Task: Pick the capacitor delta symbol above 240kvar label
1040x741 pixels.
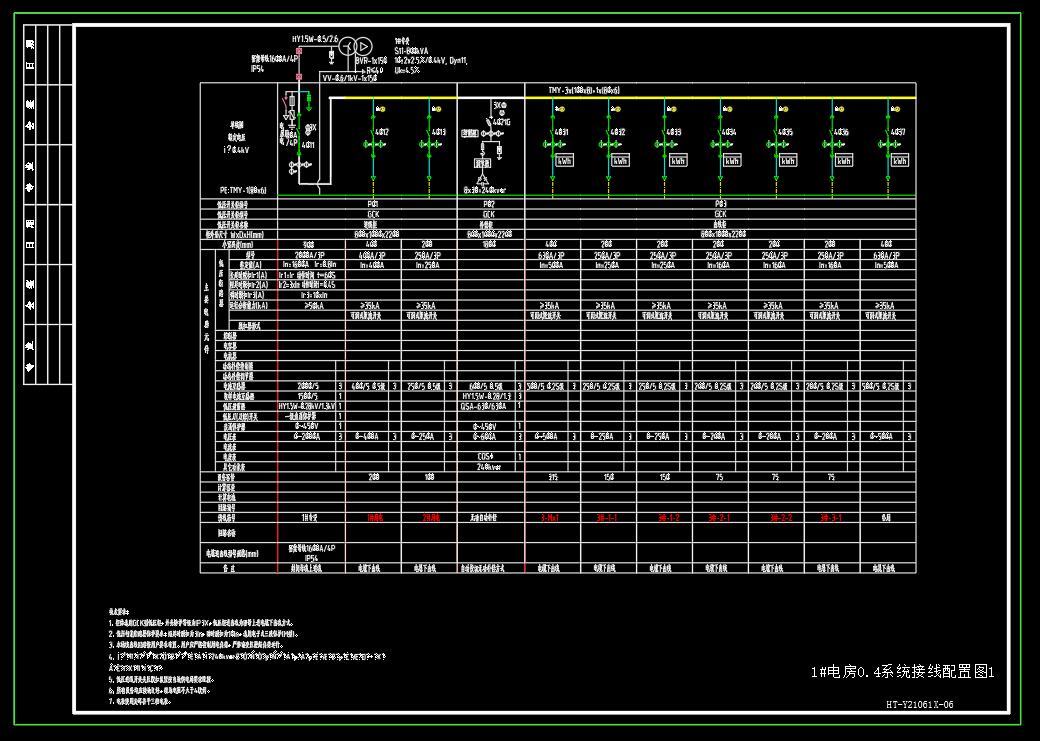Action: coord(482,180)
